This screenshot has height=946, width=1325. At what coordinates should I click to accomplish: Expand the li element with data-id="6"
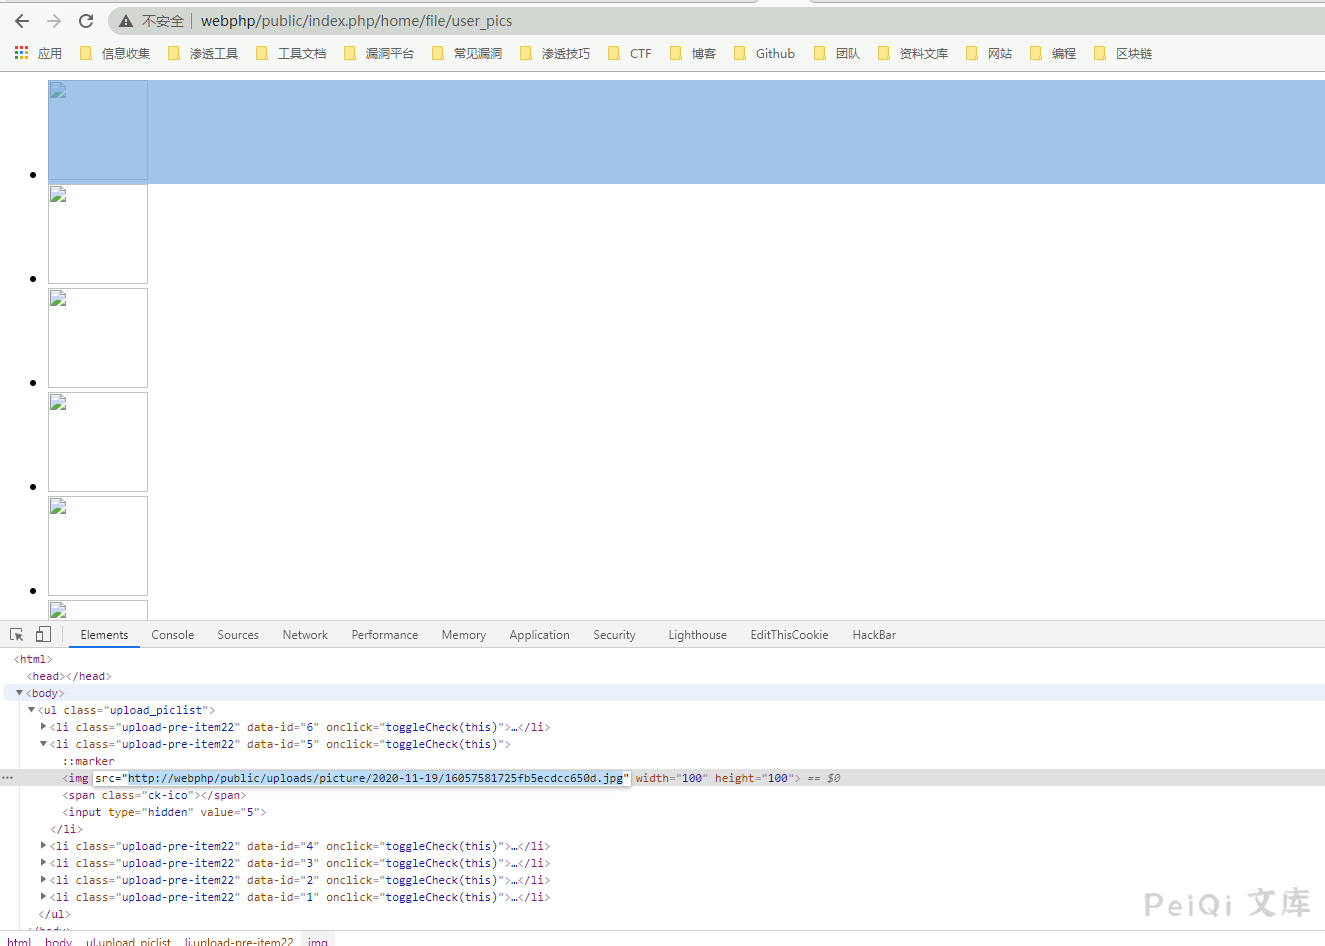[x=43, y=727]
